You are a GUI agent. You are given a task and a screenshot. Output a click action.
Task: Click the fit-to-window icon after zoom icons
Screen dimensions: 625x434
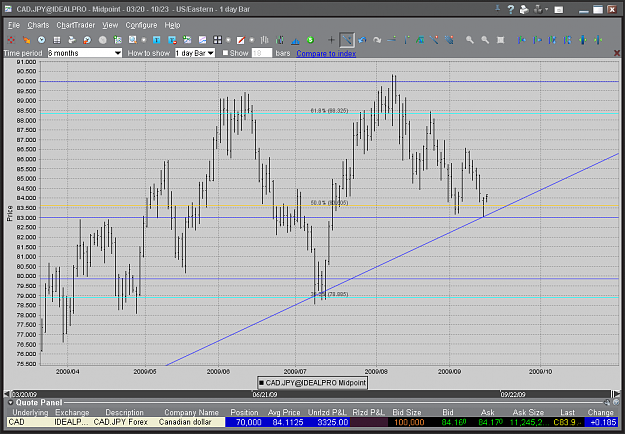pyautogui.click(x=500, y=40)
